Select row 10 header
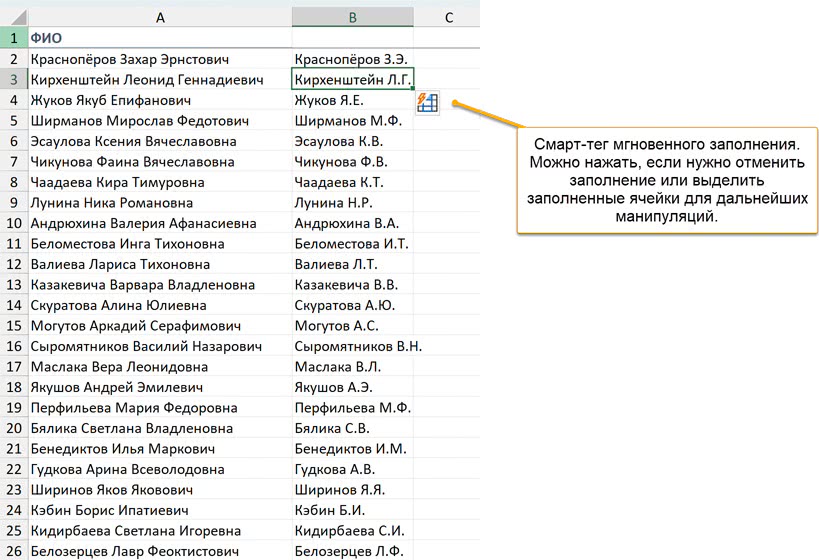This screenshot has height=560, width=819. click(14, 223)
